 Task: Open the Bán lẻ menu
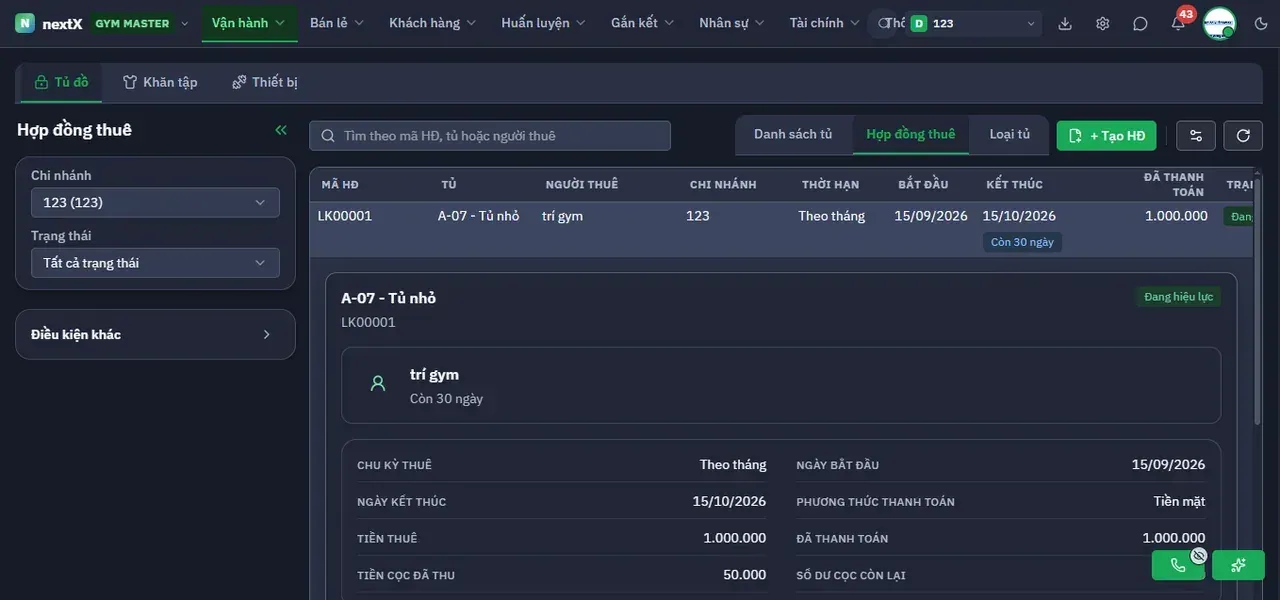click(337, 23)
